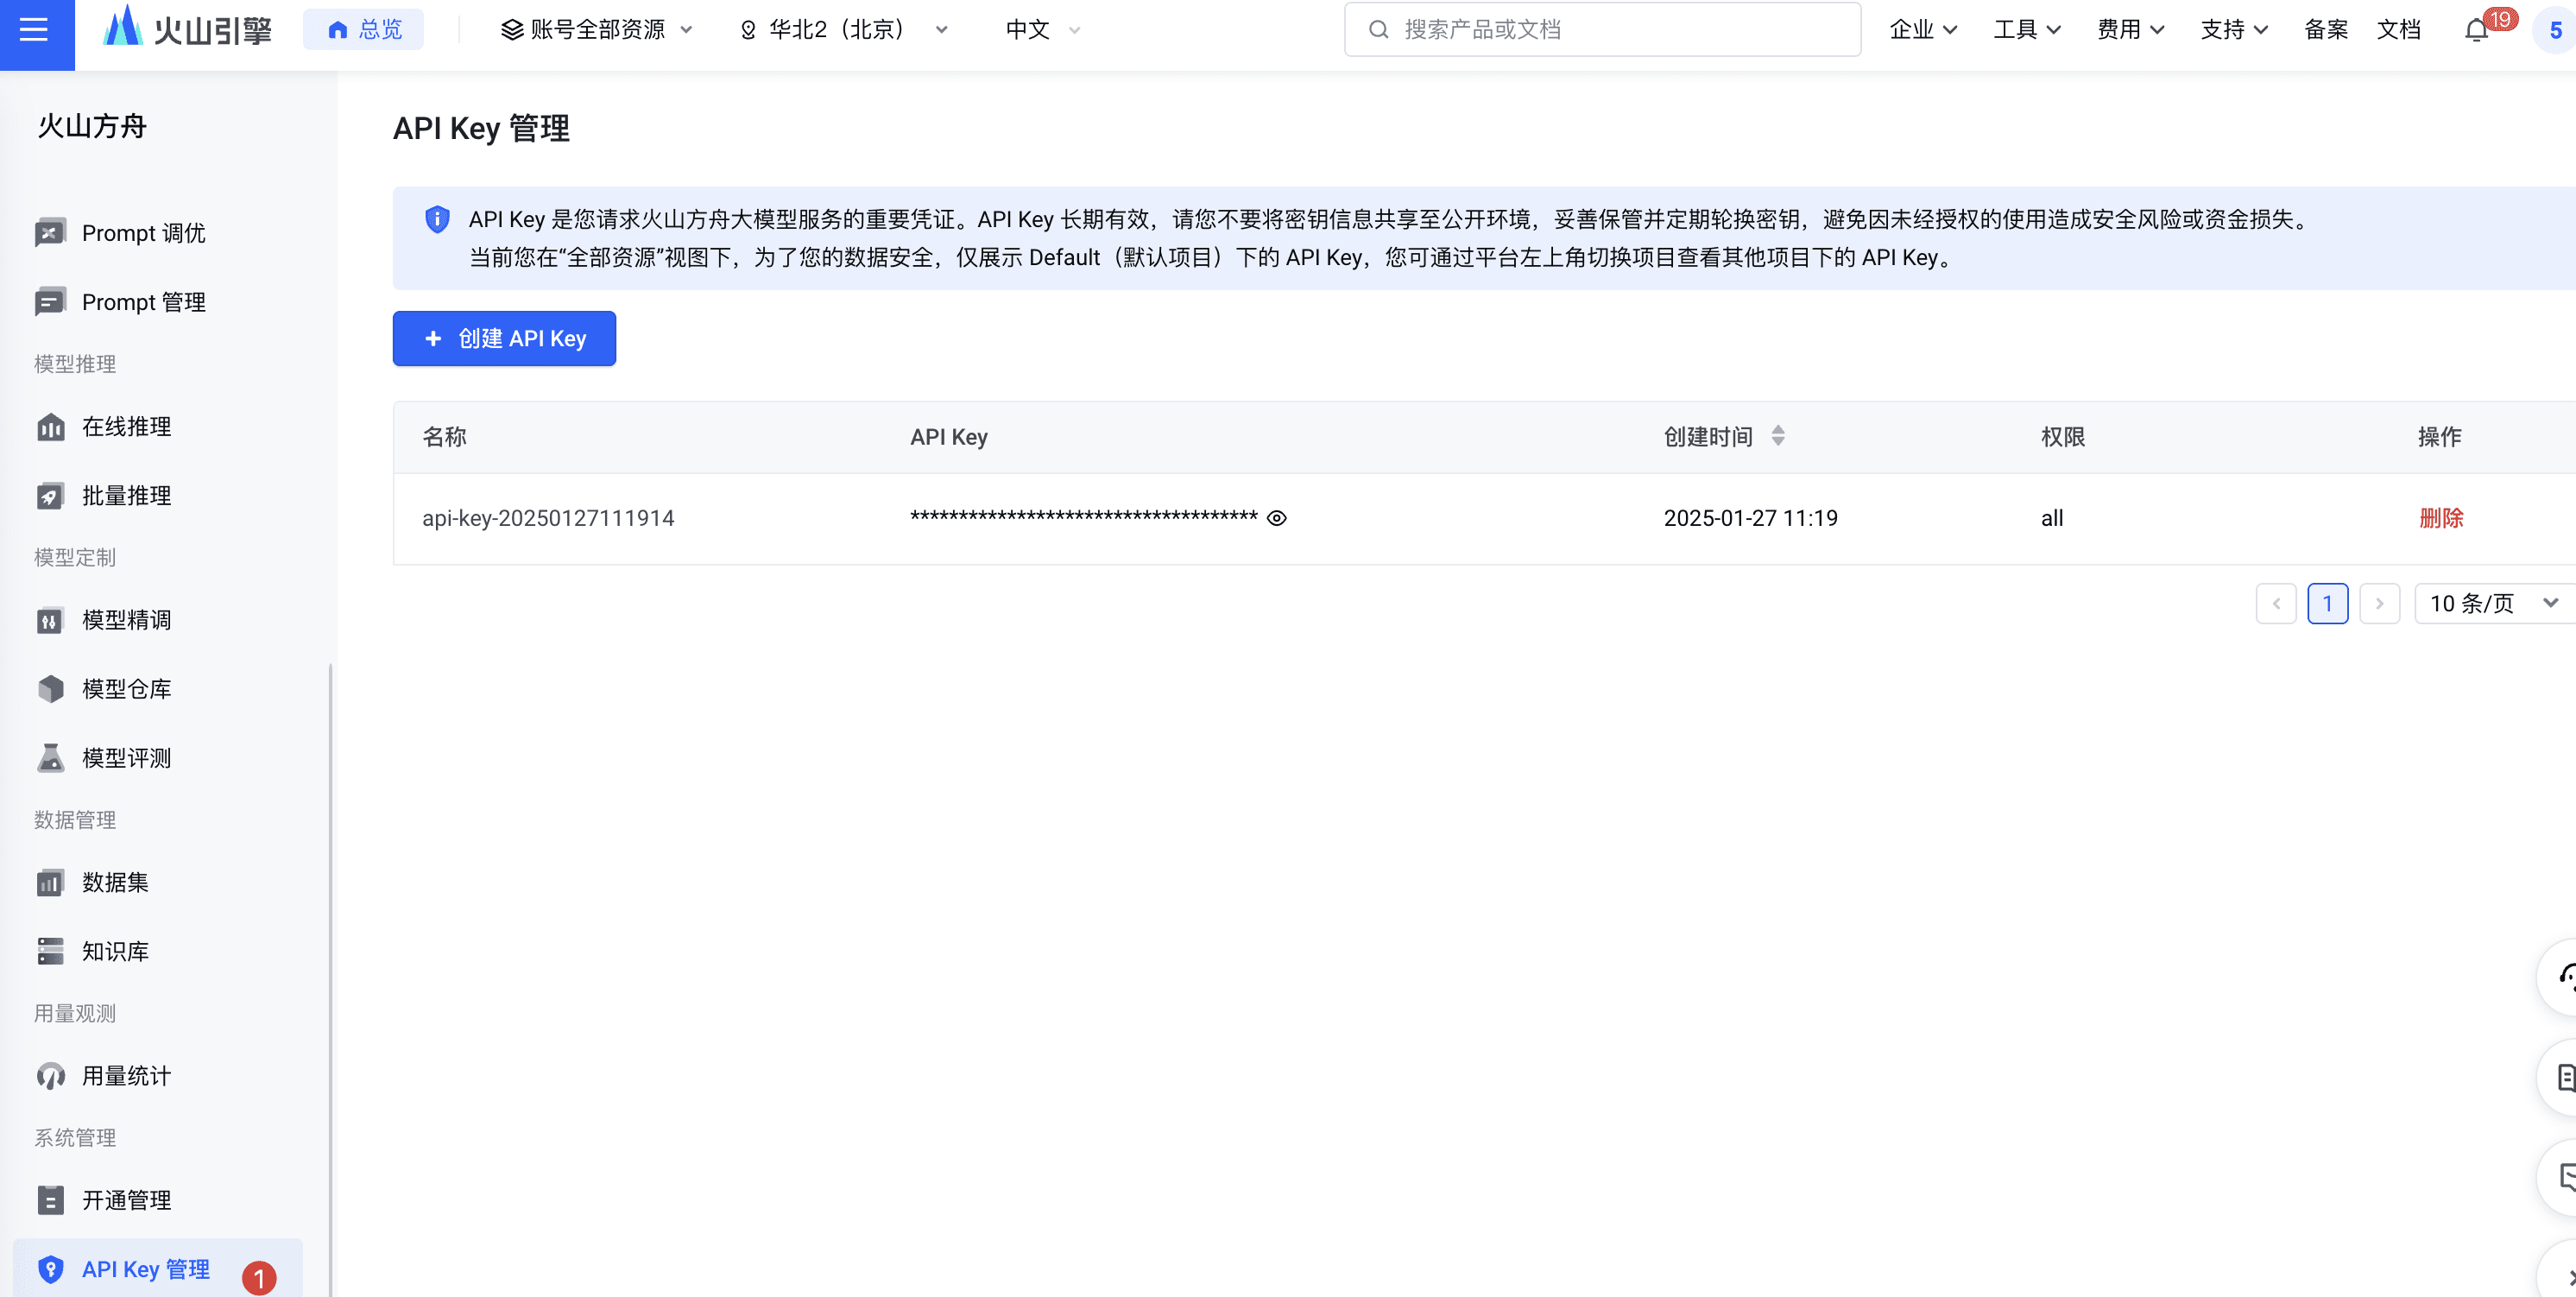Viewport: 2576px width, 1297px height.
Task: Click the 在线推理 sidebar icon
Action: (x=50, y=427)
